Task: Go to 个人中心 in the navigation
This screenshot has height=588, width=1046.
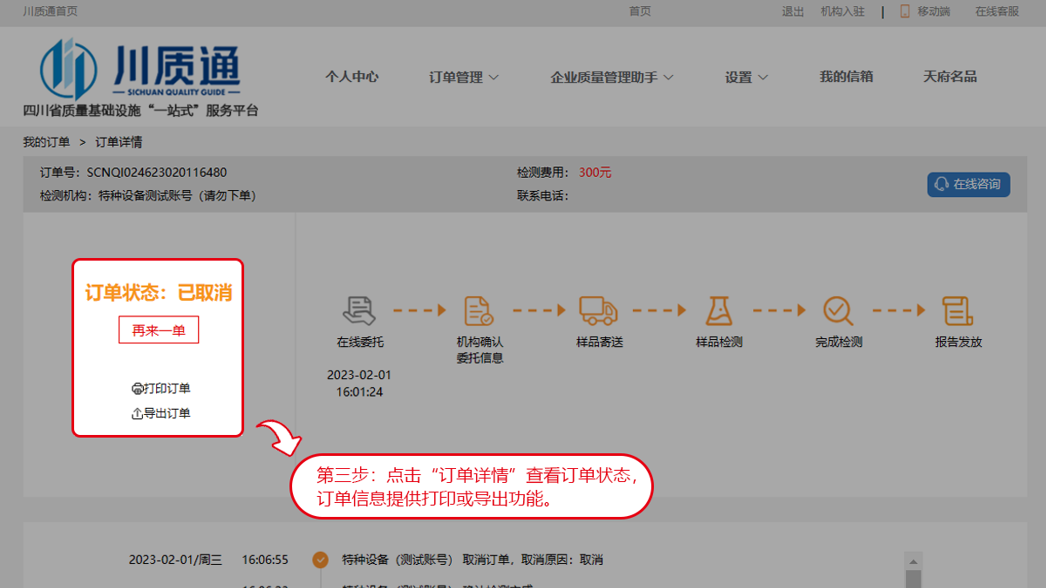Action: [352, 77]
